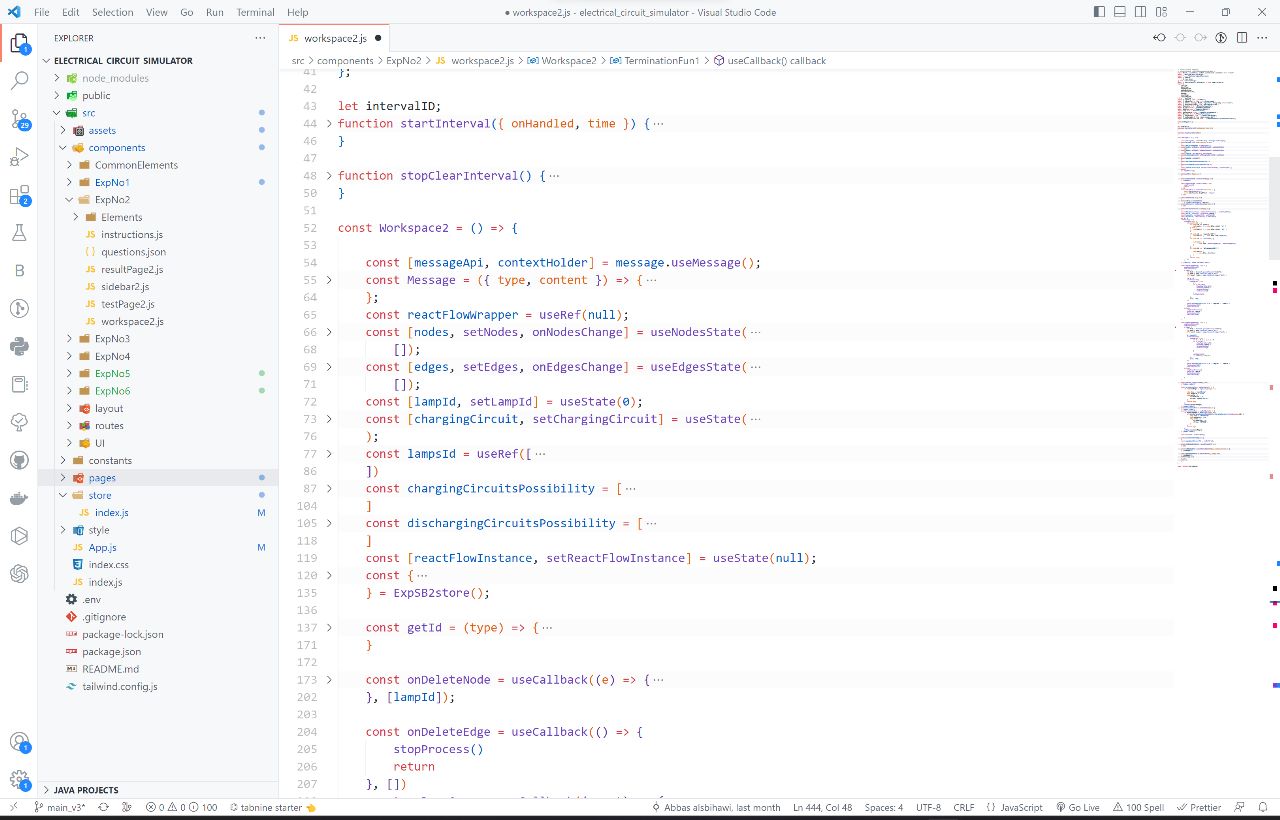The image size is (1280, 820).
Task: Open the Terminal menu
Action: (x=255, y=12)
